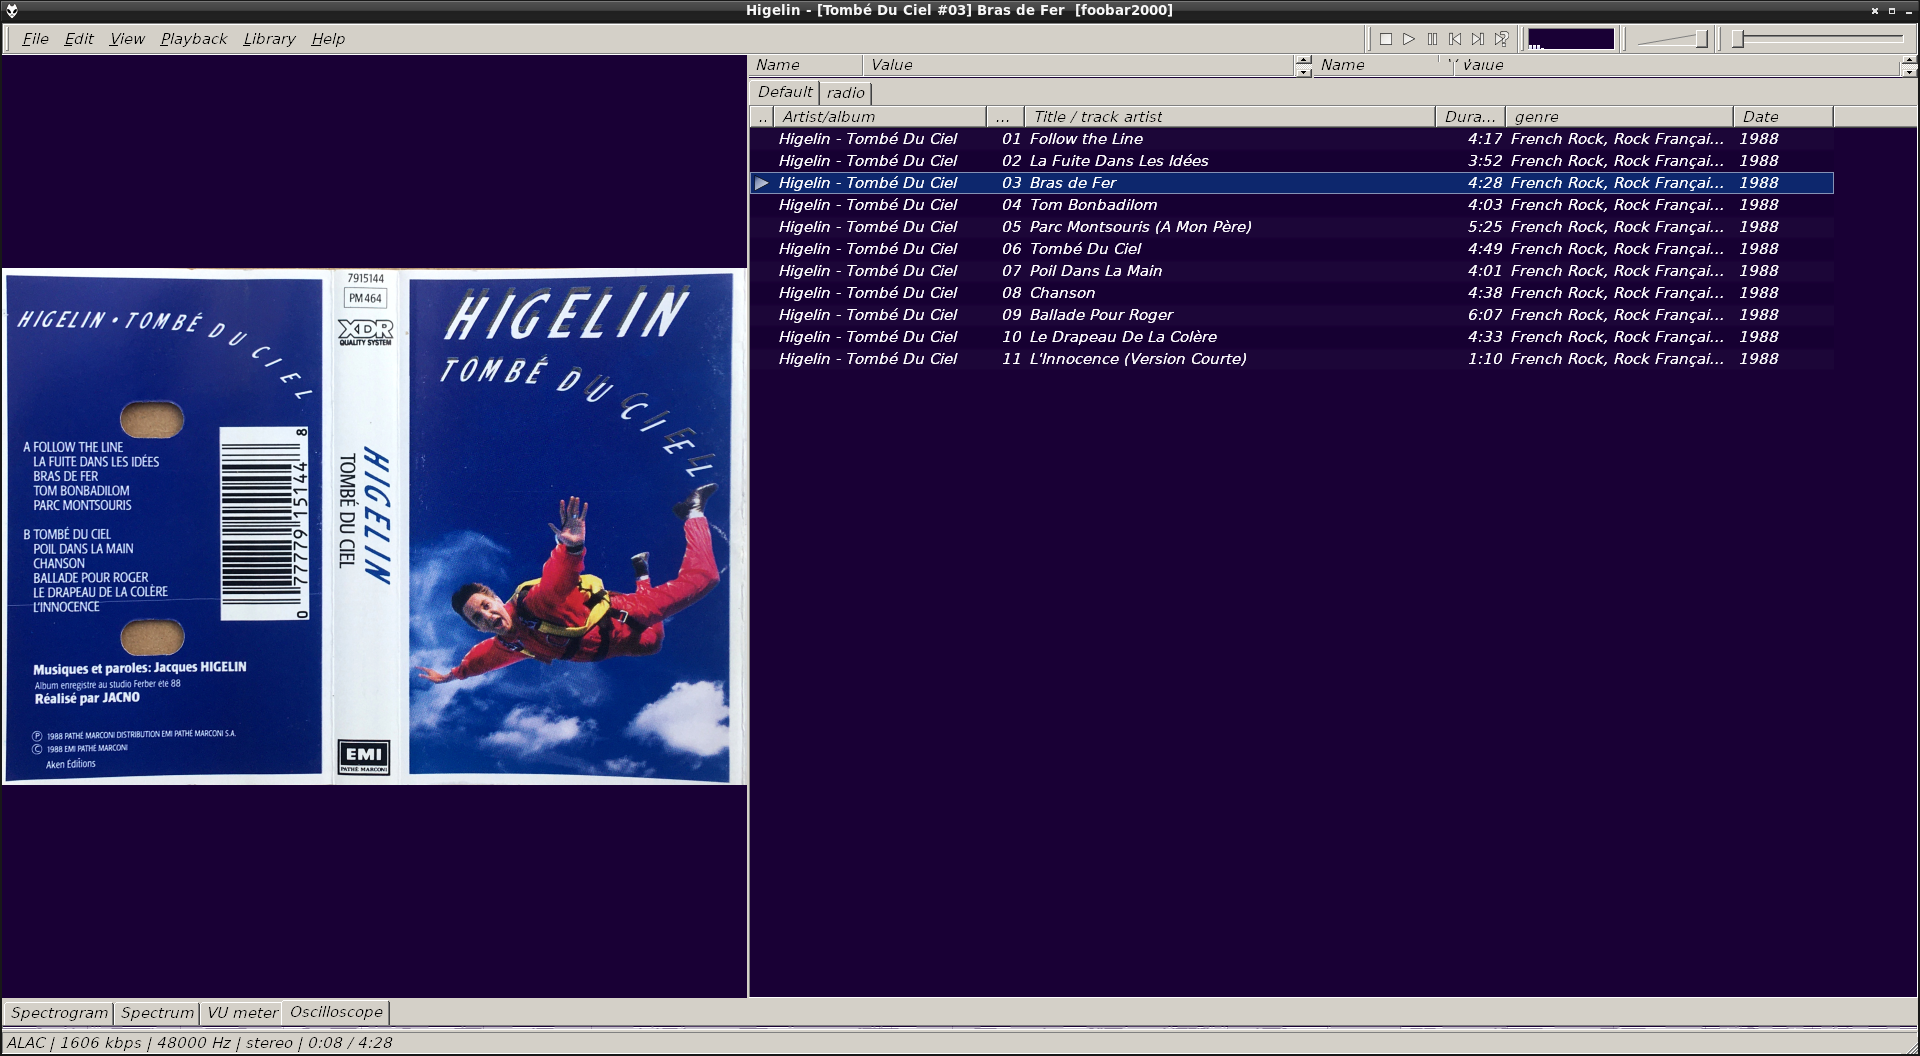This screenshot has width=1920, height=1056.
Task: Select track 06 Tombé Du Ciel
Action: coord(1291,249)
